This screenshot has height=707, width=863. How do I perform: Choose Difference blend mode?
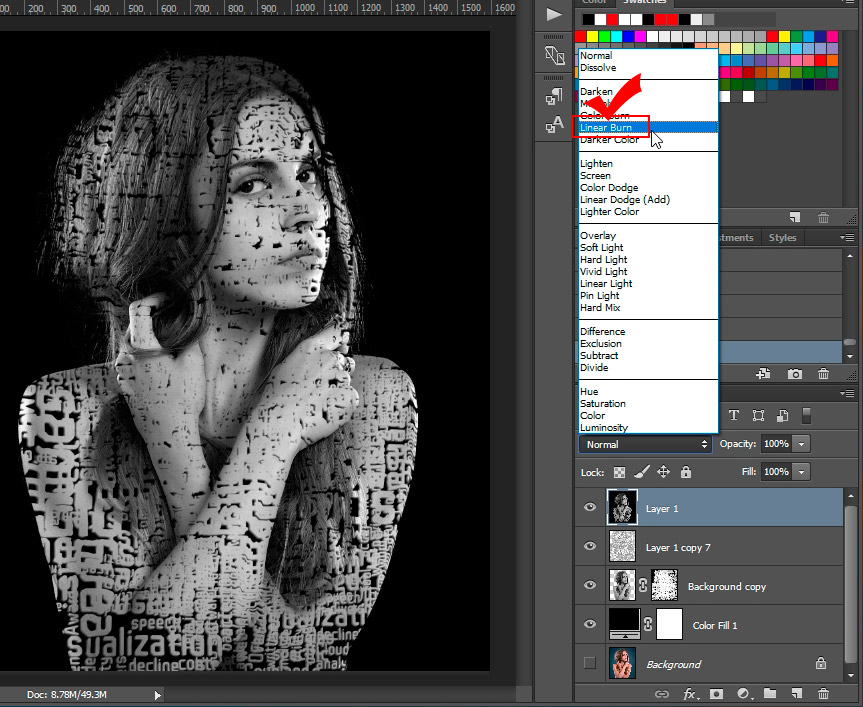pyautogui.click(x=648, y=332)
